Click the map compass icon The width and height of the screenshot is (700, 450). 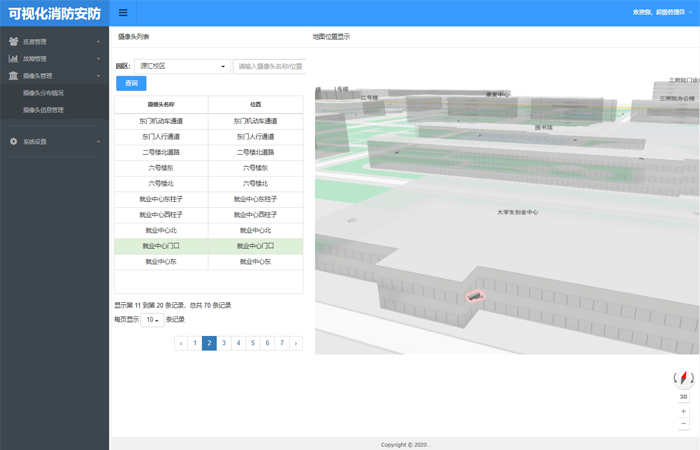point(684,378)
